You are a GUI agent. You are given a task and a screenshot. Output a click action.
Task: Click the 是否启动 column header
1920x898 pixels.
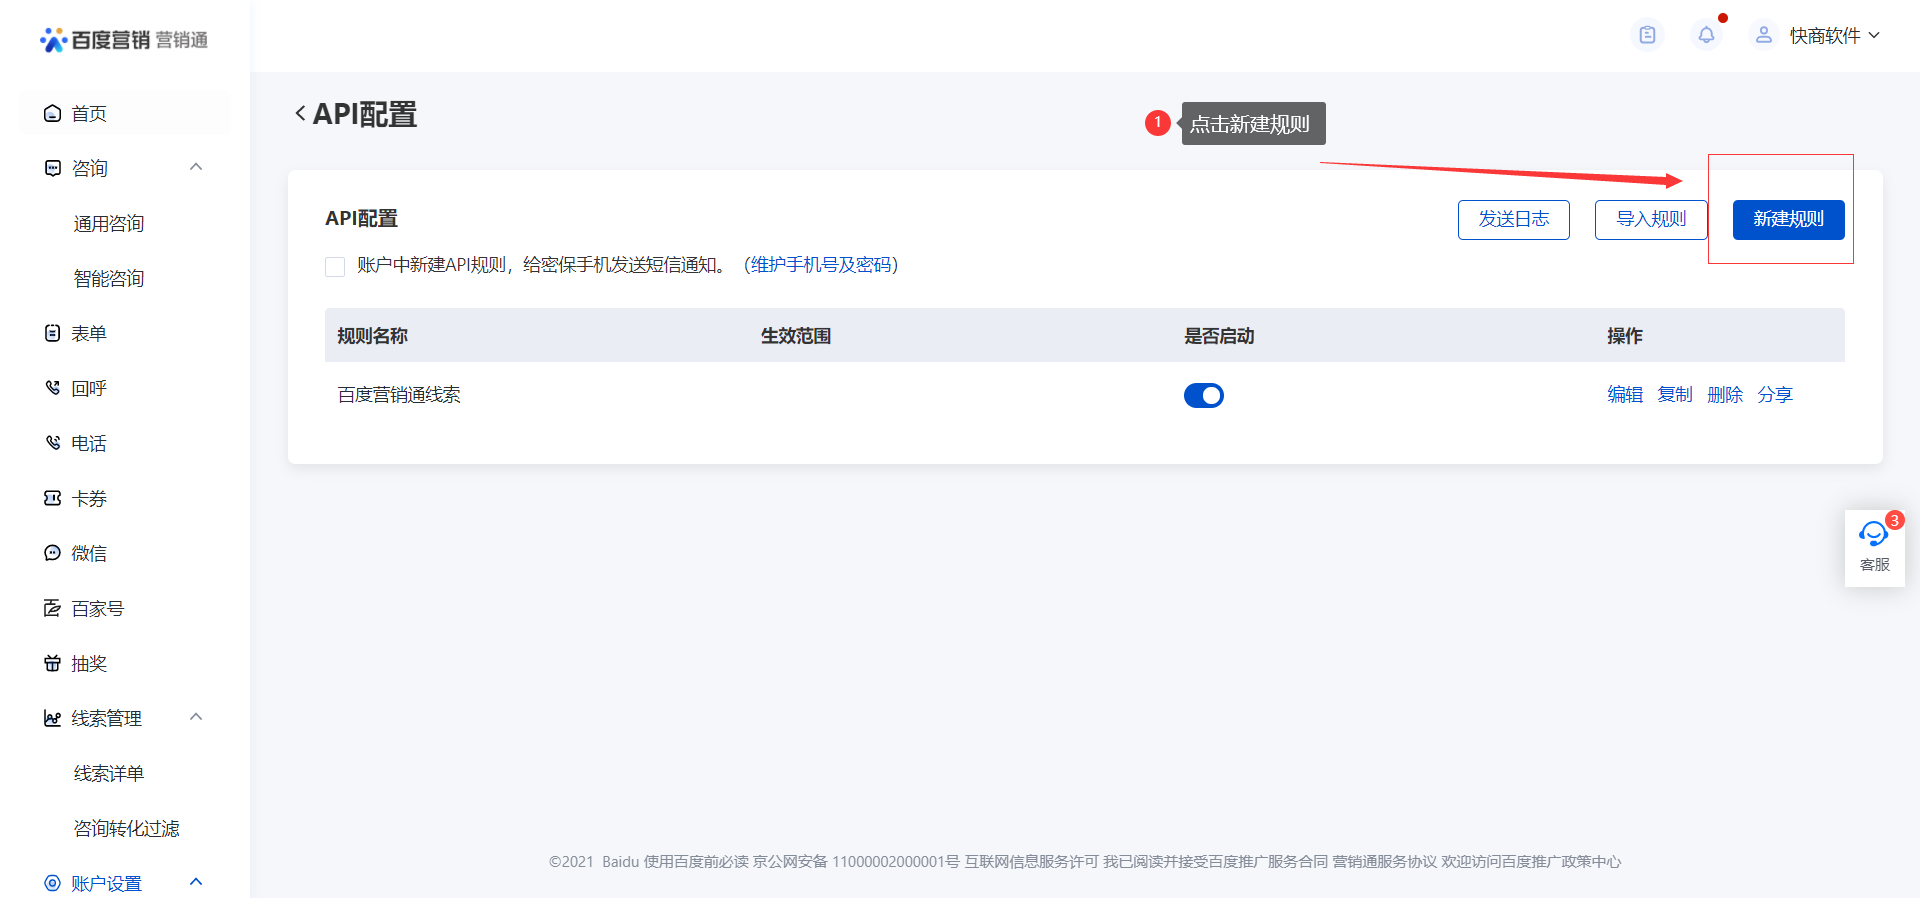(x=1219, y=336)
